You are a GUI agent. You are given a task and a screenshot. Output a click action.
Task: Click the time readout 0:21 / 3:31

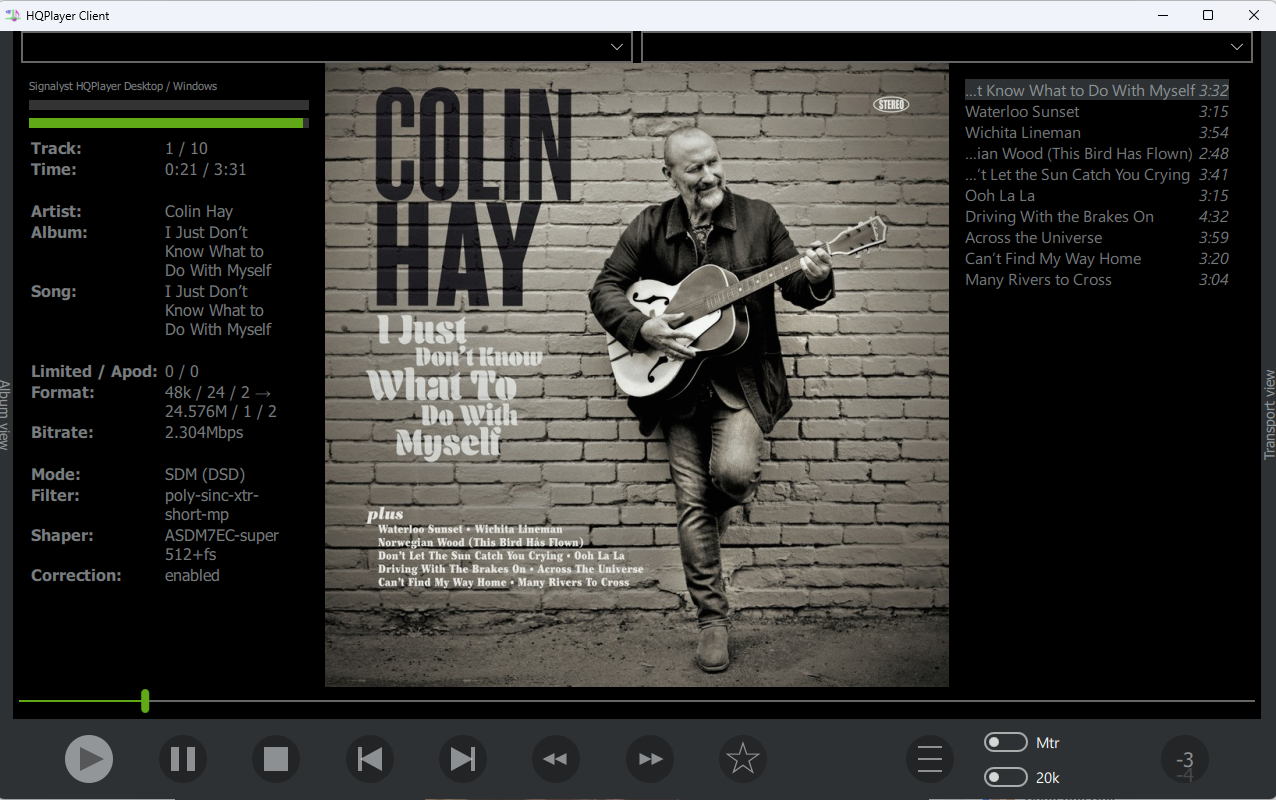tap(205, 170)
